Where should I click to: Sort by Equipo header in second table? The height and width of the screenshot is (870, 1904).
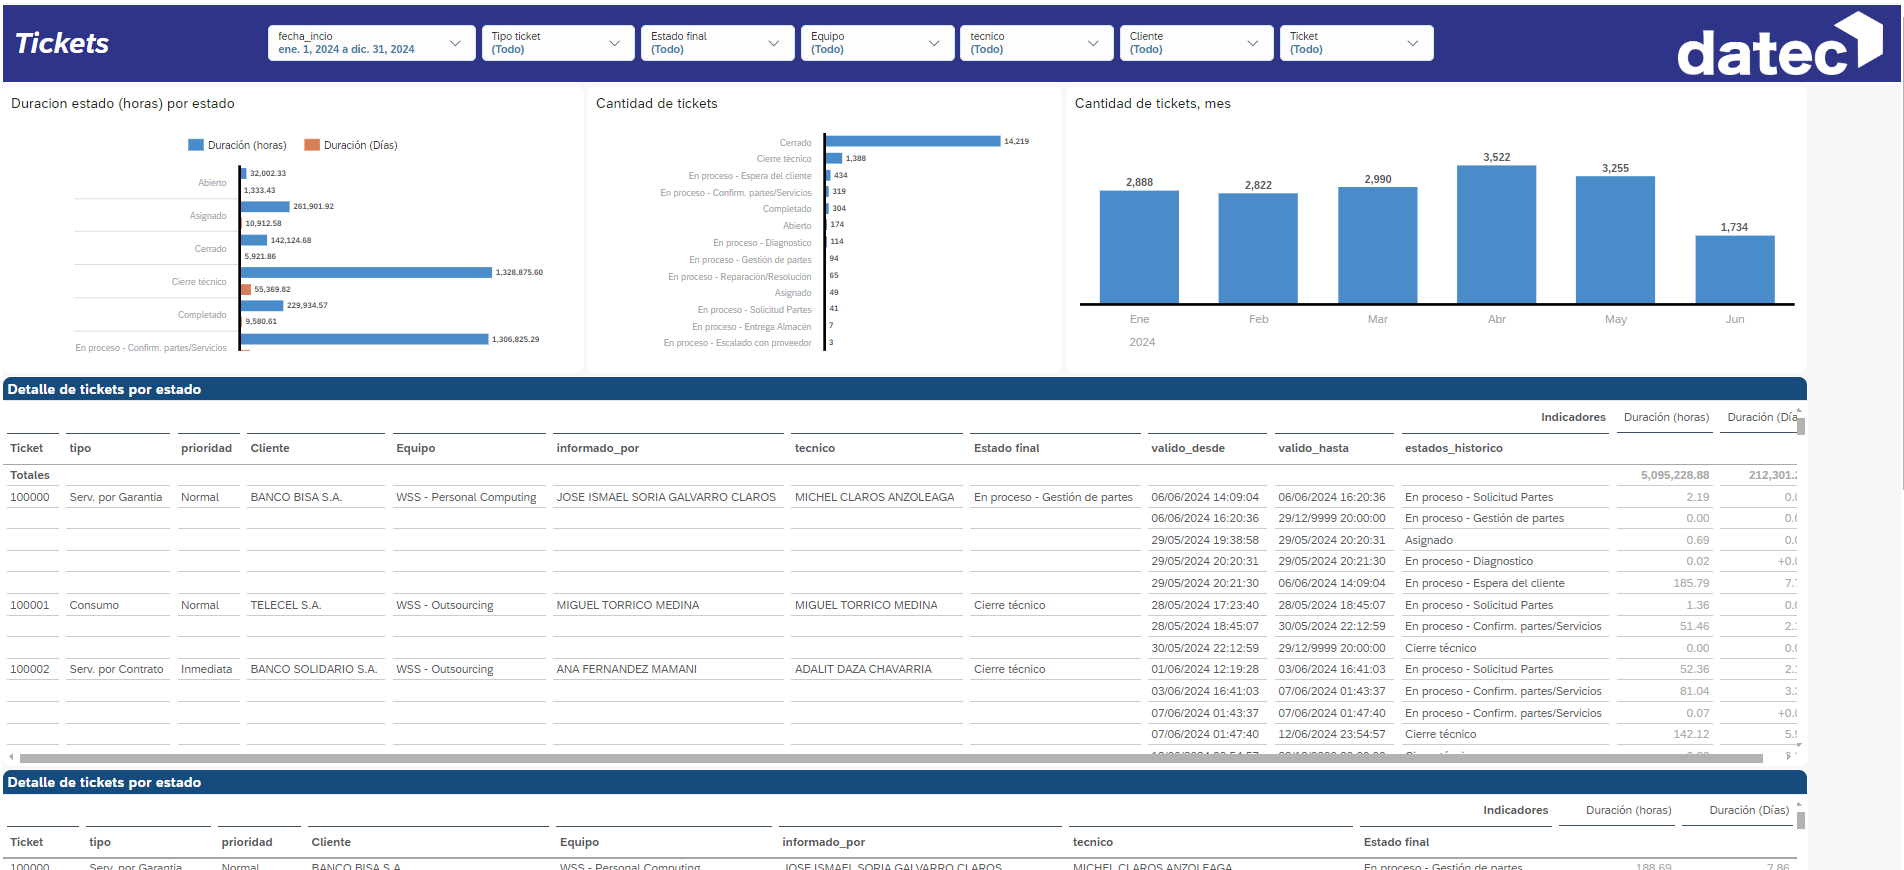579,842
